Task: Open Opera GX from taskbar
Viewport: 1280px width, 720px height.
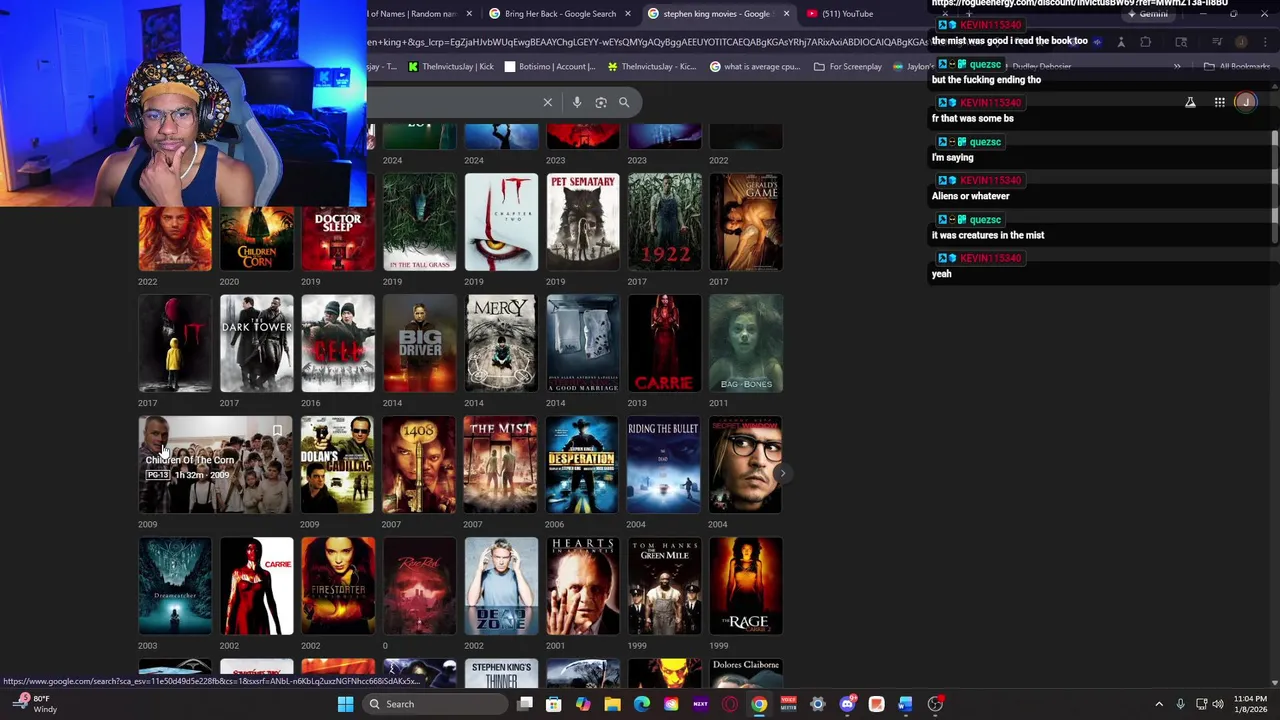Action: pos(730,704)
